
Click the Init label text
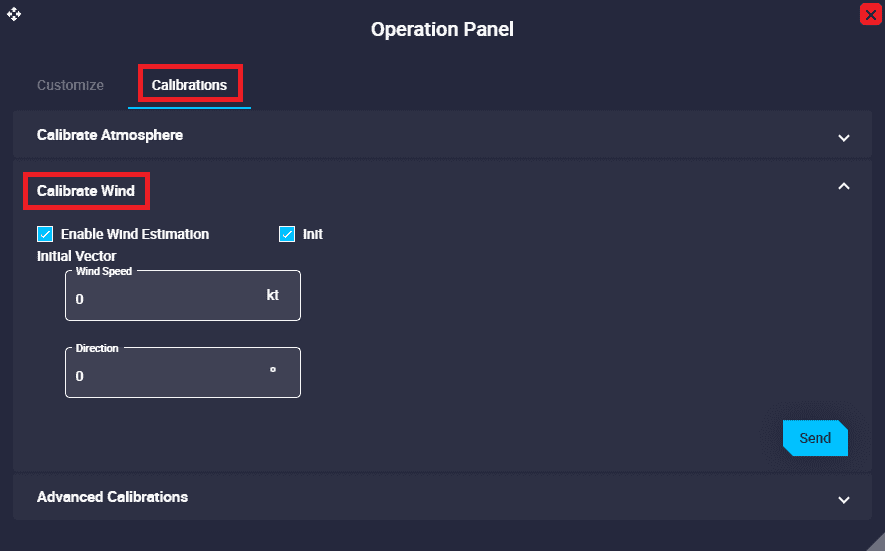point(313,234)
